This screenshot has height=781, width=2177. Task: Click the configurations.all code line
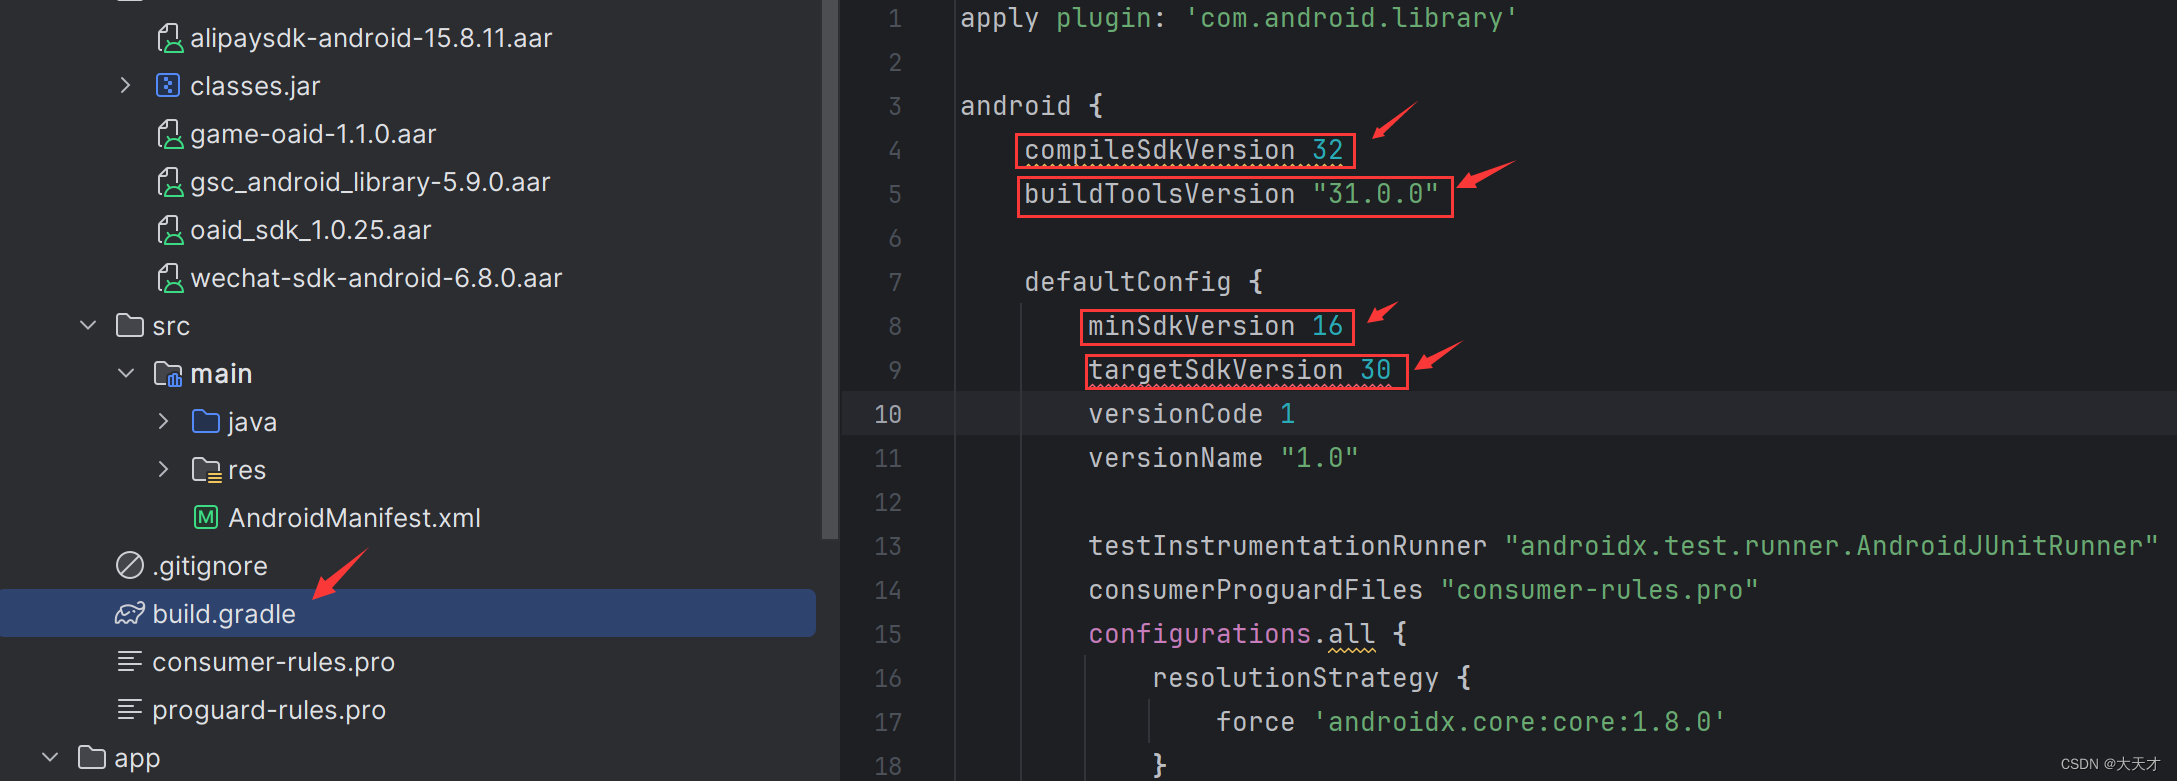[1248, 634]
